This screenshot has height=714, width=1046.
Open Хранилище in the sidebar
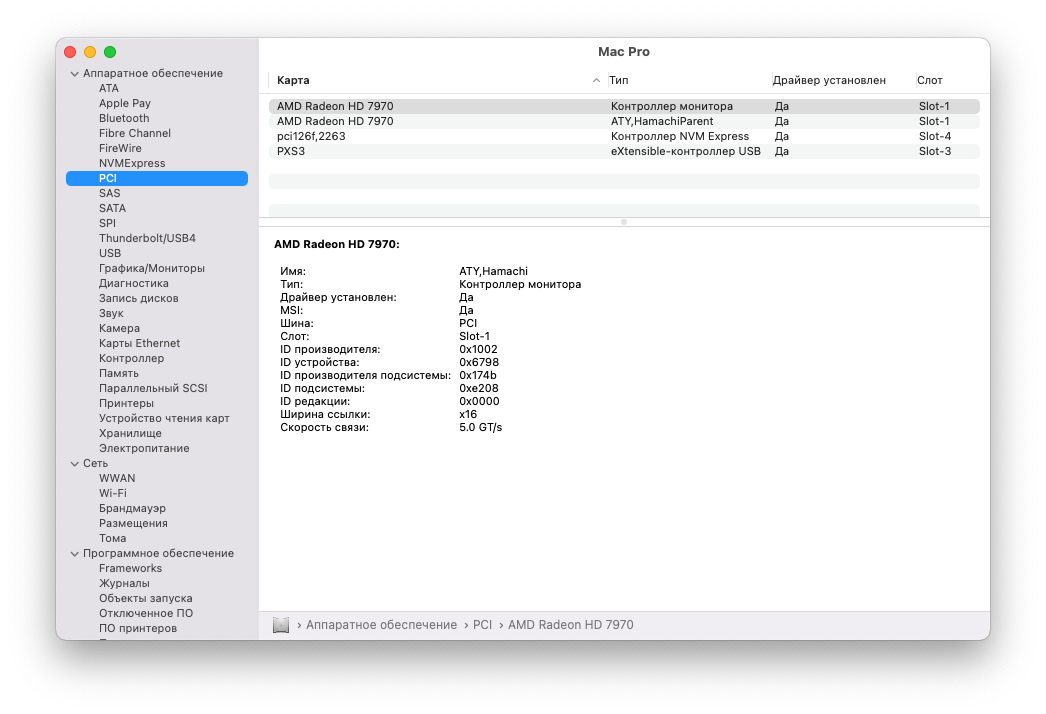coord(130,434)
